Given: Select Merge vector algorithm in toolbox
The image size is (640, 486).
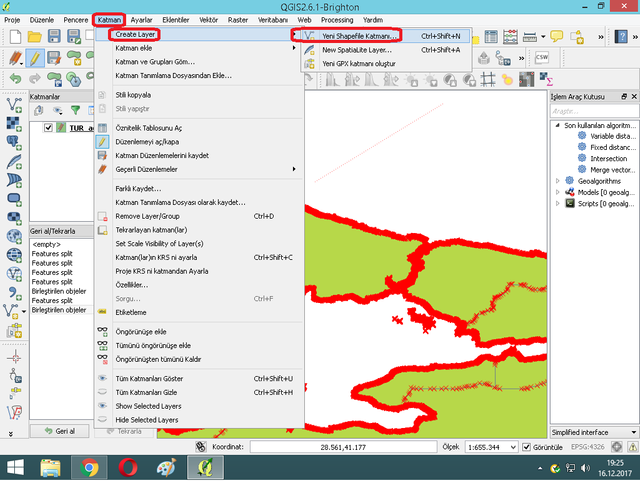Looking at the screenshot, I should [x=613, y=170].
